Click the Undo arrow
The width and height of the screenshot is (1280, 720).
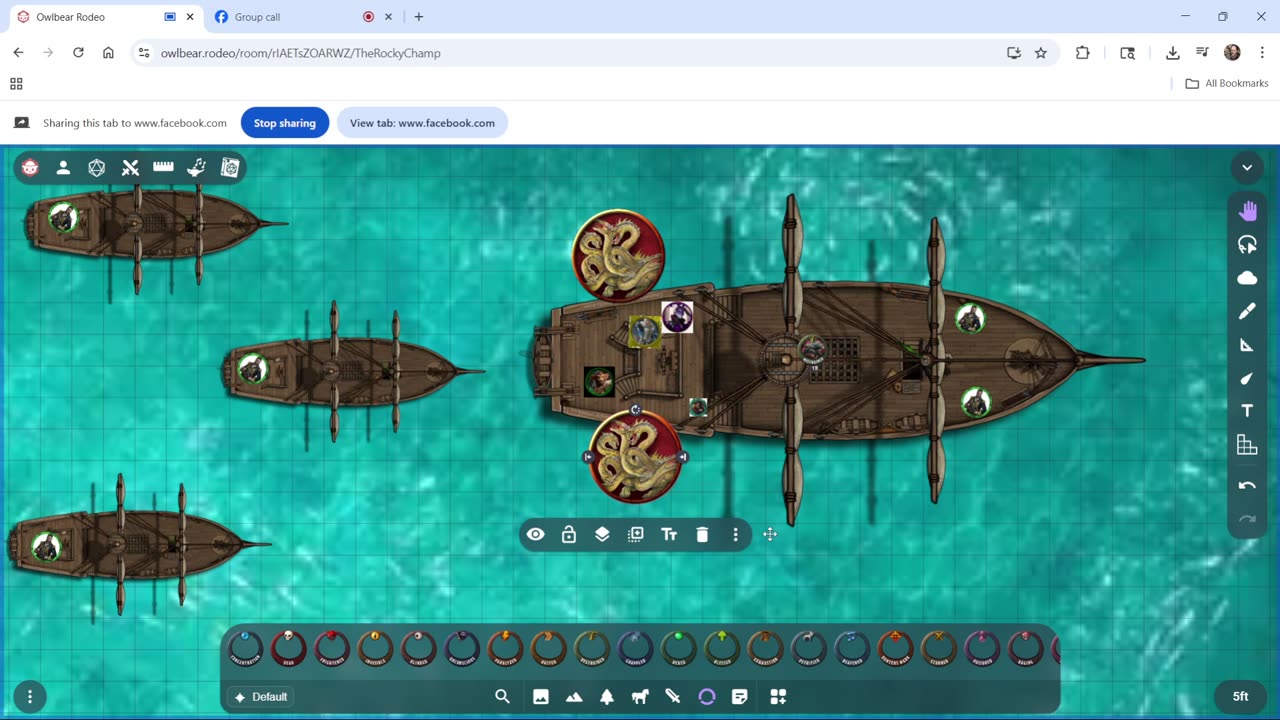[x=1247, y=486]
